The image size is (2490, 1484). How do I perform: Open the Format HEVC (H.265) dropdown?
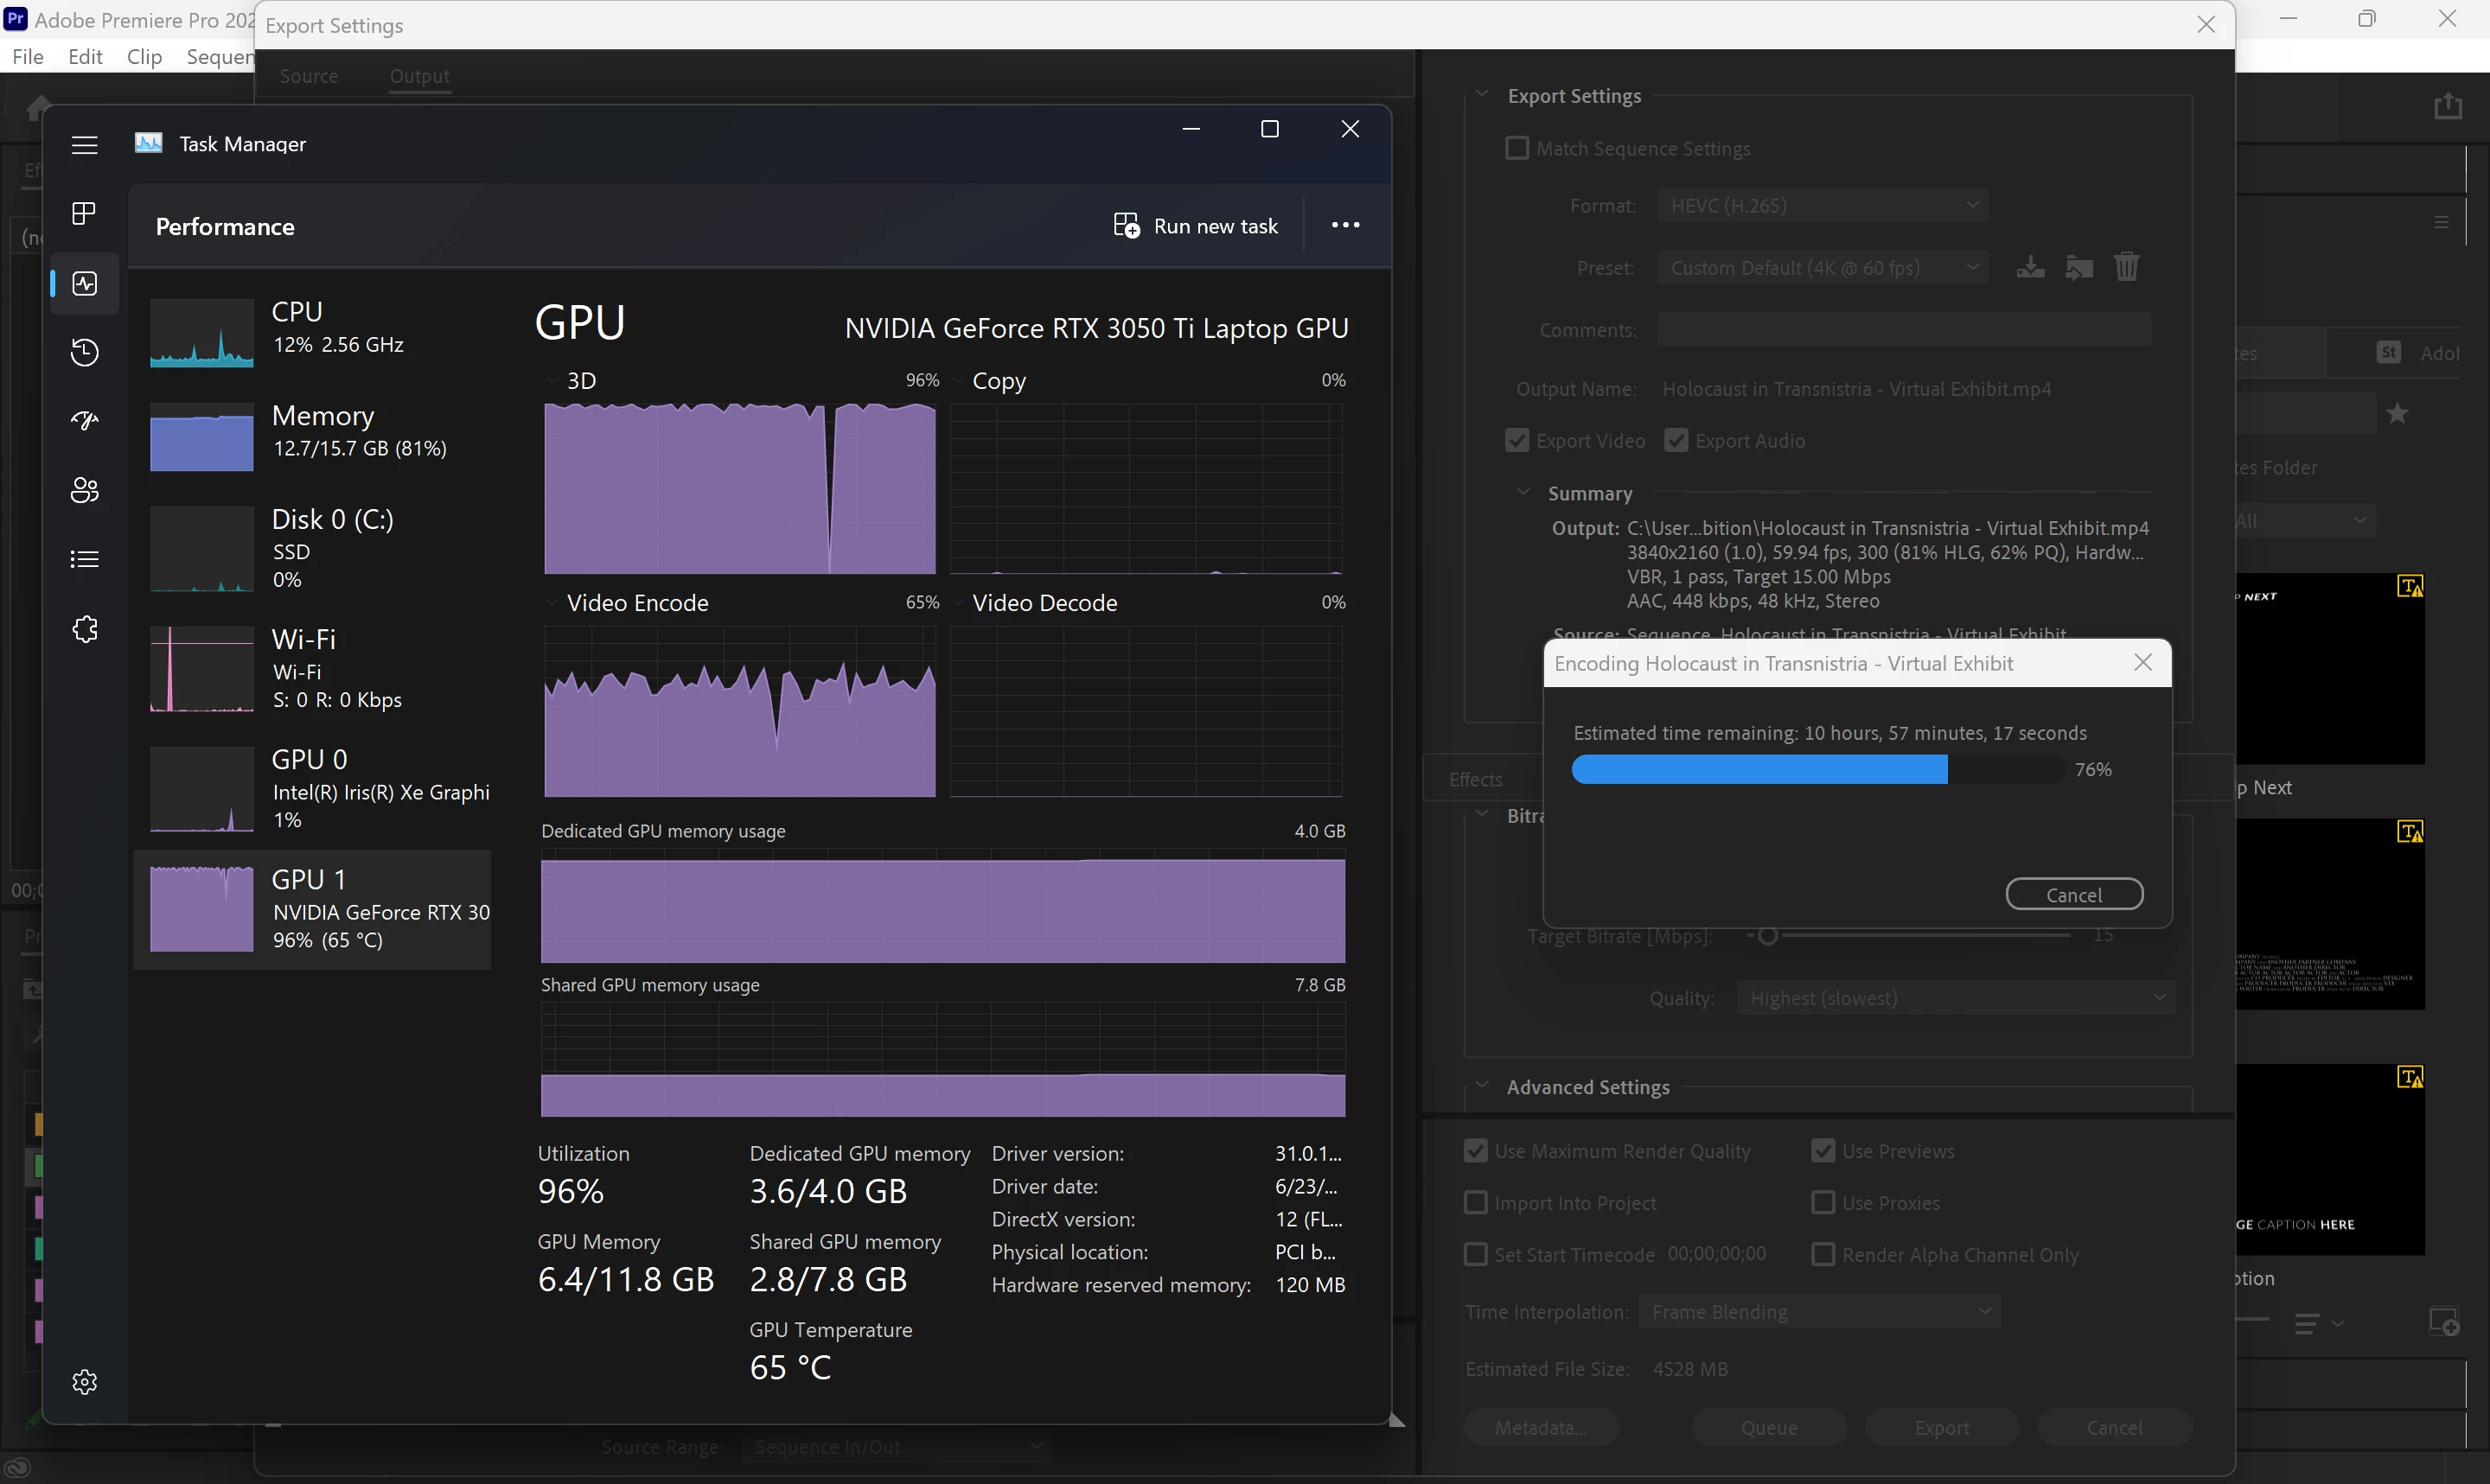[1821, 205]
